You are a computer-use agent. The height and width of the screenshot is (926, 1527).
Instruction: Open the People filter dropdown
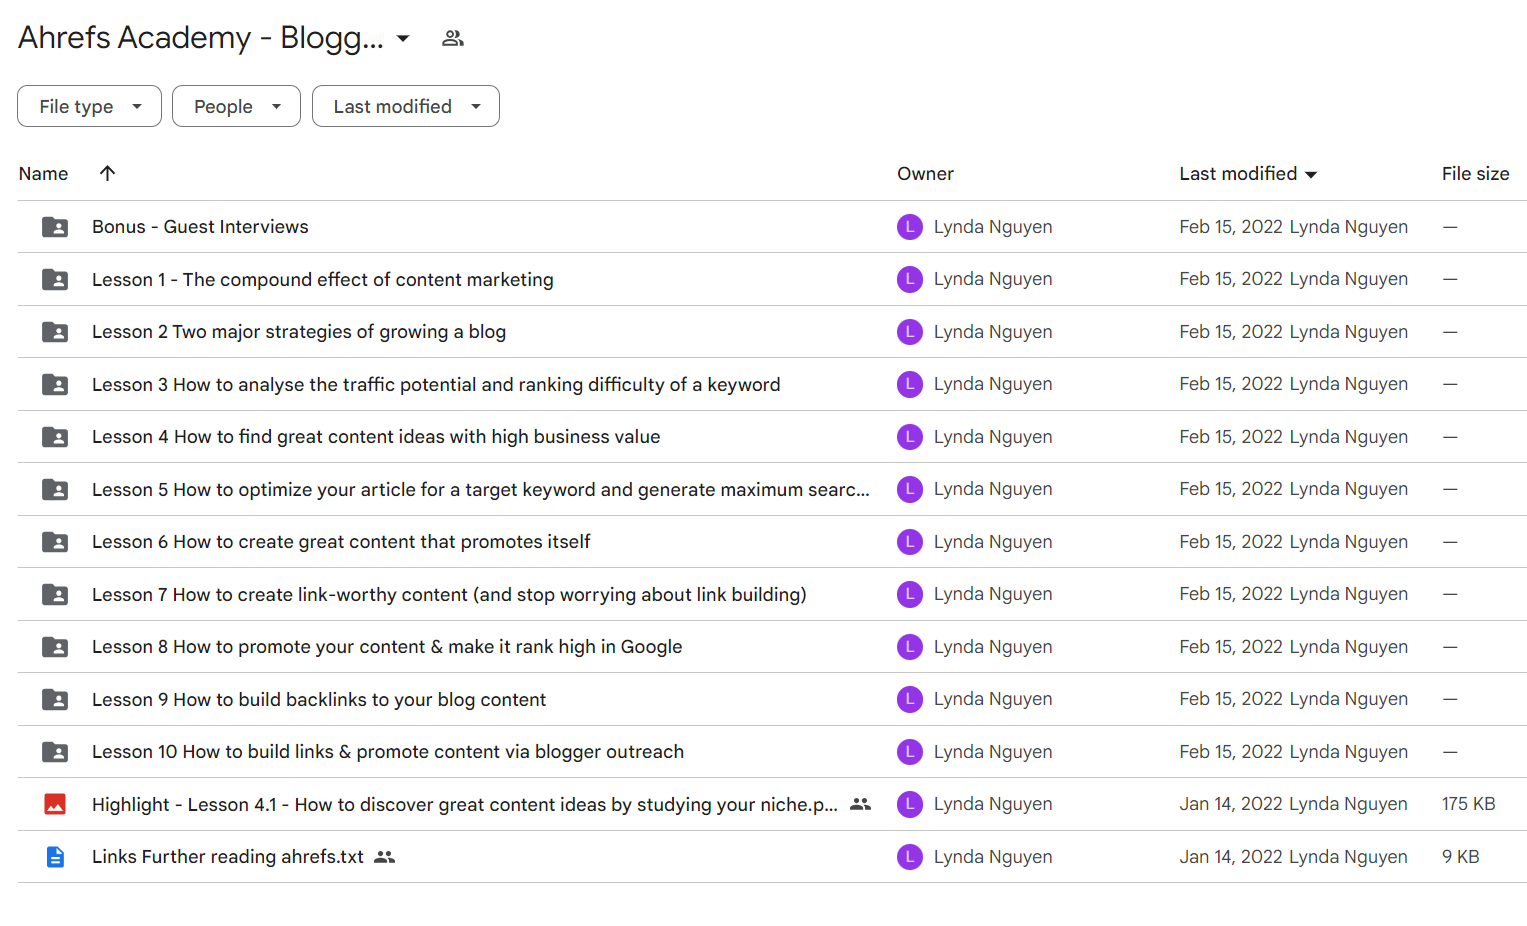(x=236, y=106)
